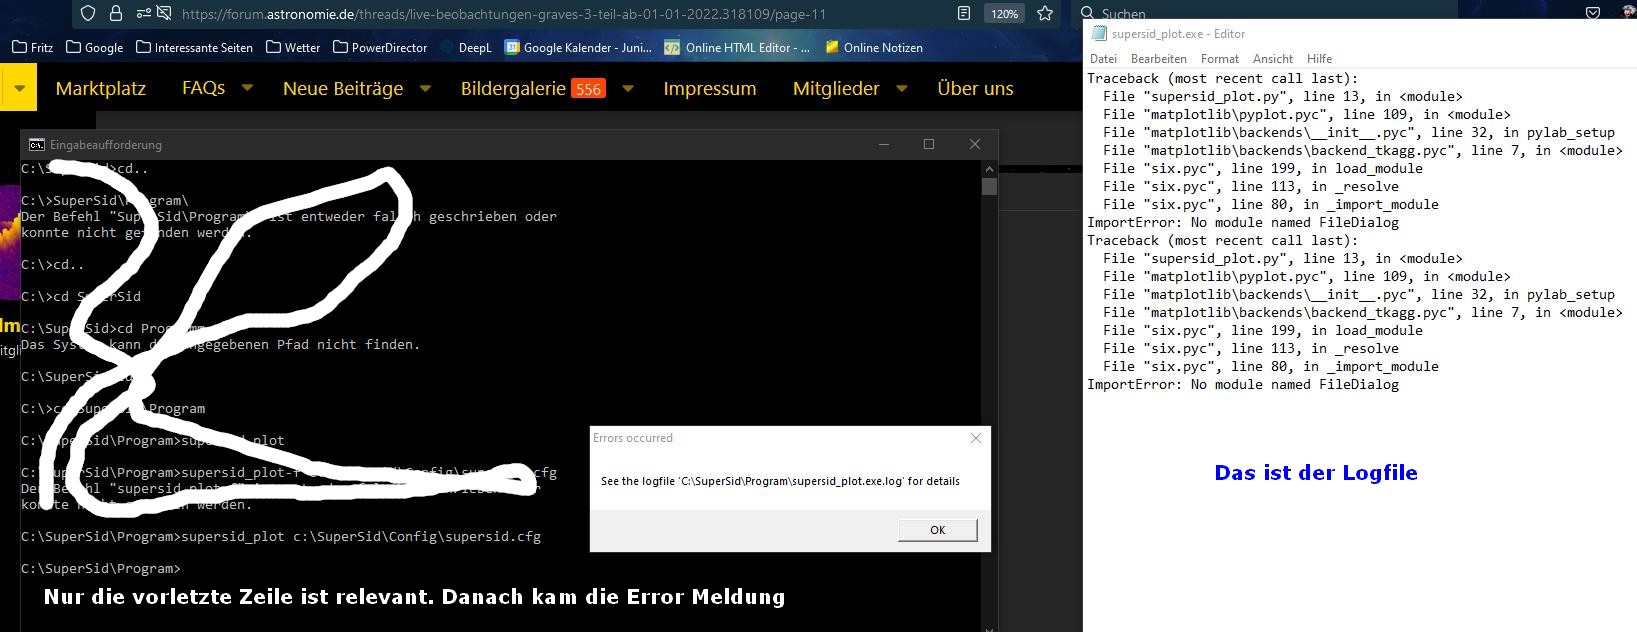Click the logfile path message in the error dialog

(780, 481)
